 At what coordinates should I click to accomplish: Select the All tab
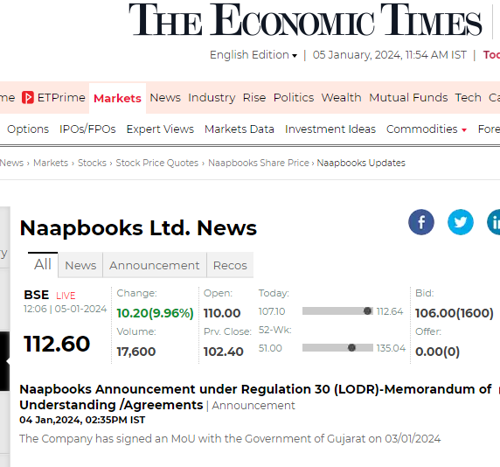(43, 264)
